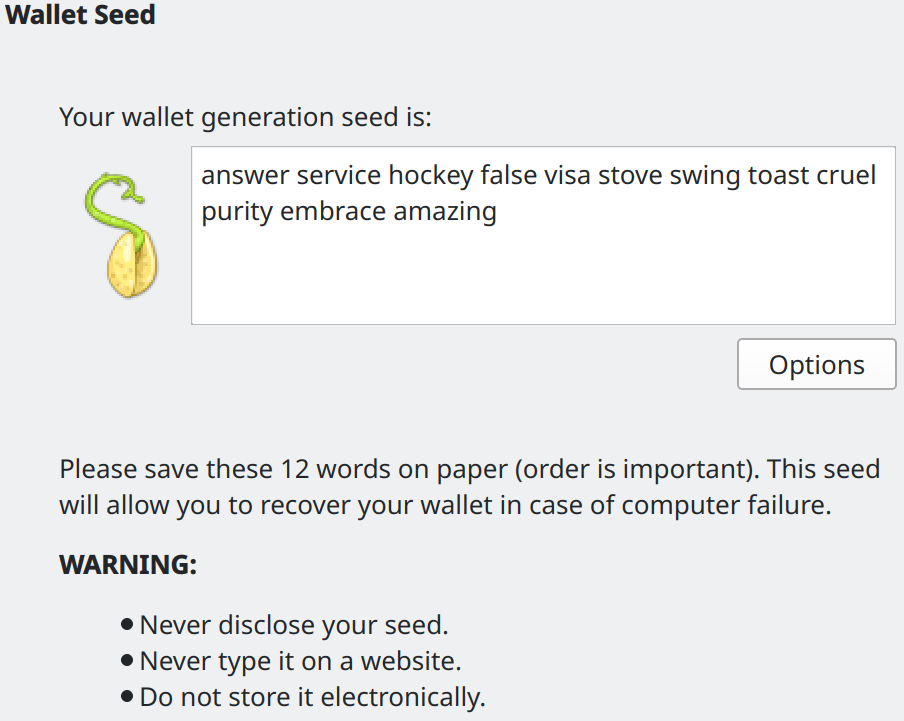
Task: Click the "Your wallet generation seed is:" label
Action: click(245, 117)
